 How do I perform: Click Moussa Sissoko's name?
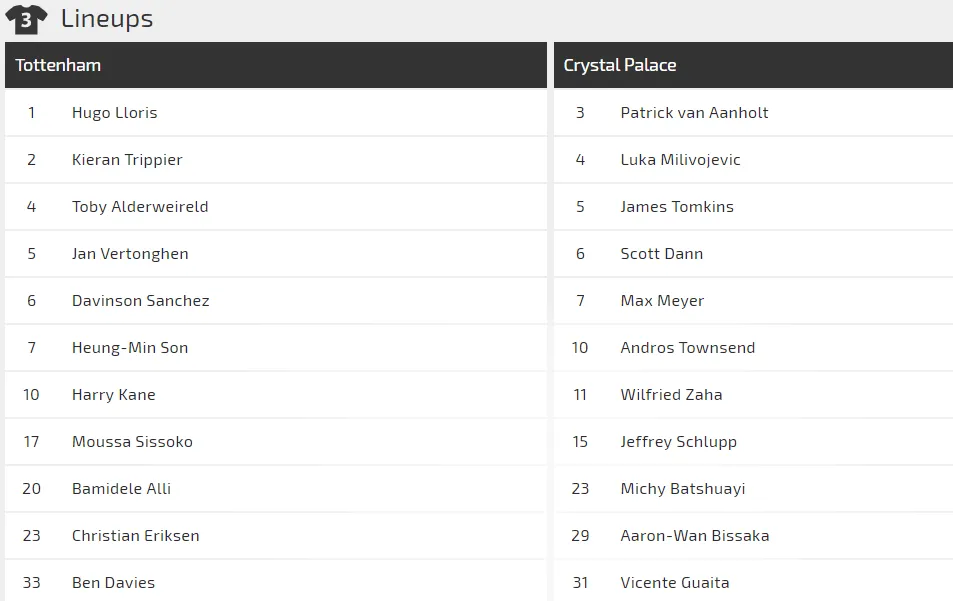pyautogui.click(x=132, y=442)
